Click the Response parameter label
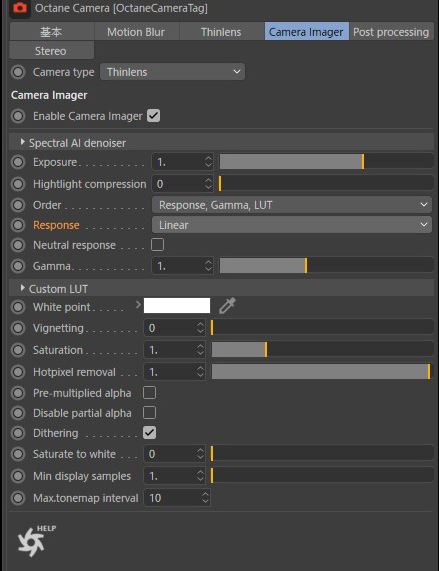 56,225
